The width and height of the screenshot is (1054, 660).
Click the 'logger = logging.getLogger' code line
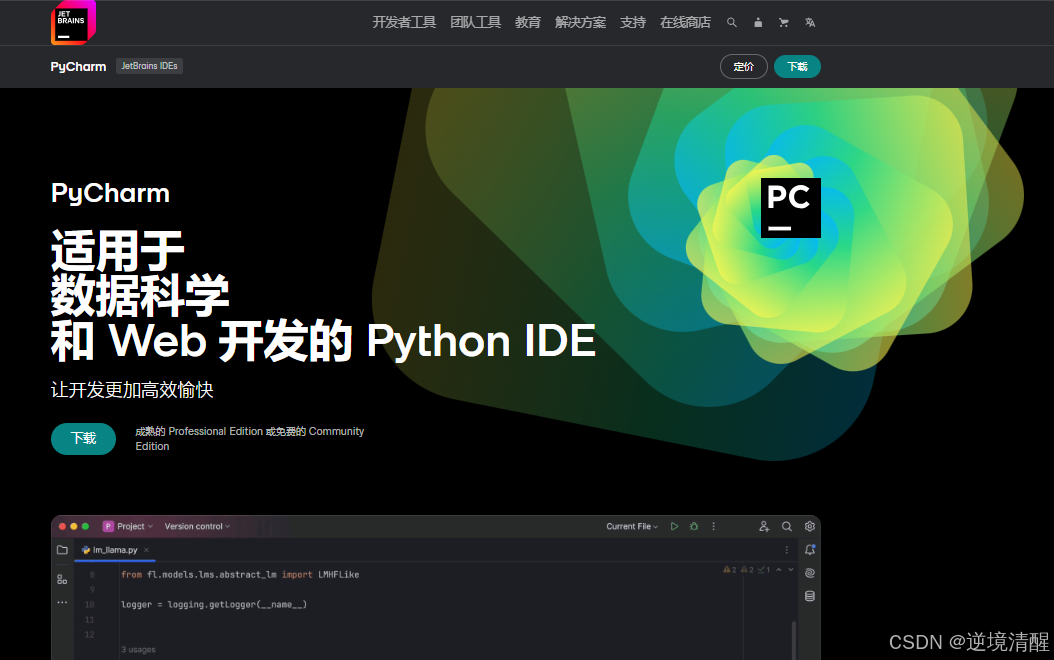pyautogui.click(x=214, y=605)
